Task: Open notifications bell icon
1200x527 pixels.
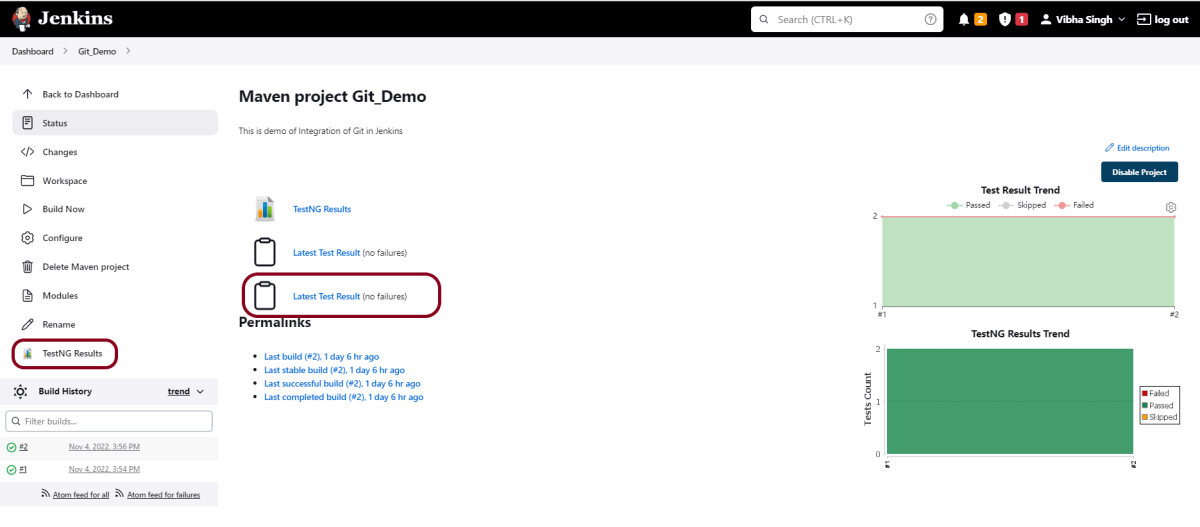Action: (x=964, y=19)
